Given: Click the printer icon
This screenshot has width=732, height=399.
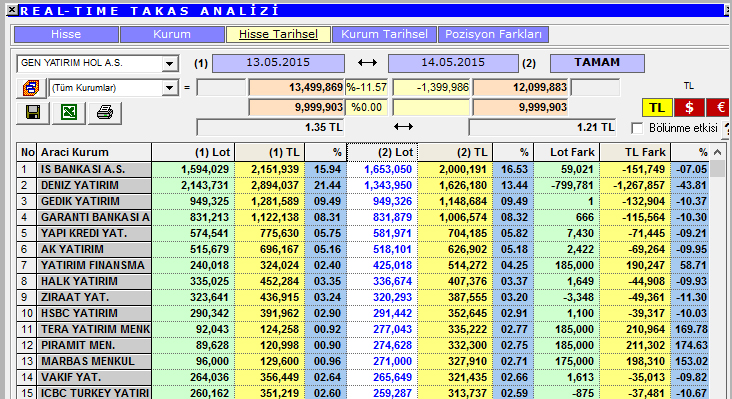Looking at the screenshot, I should click(105, 112).
